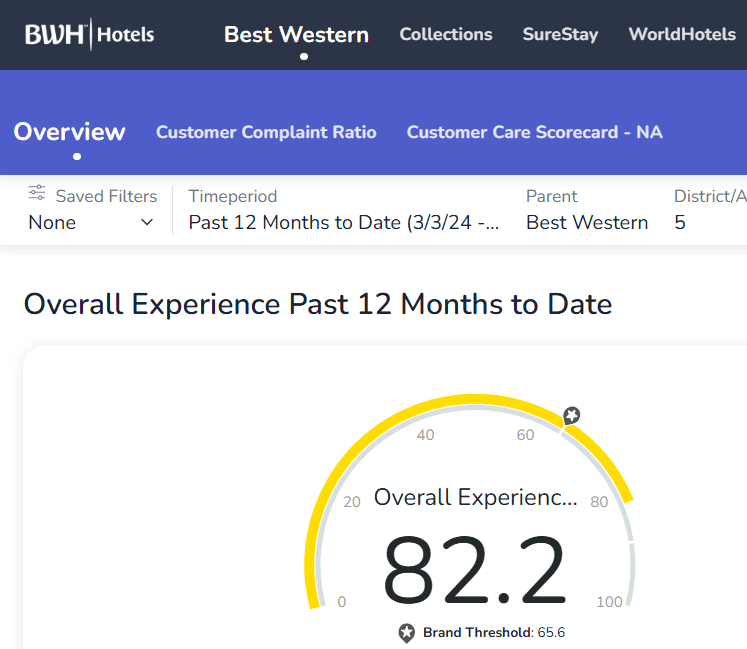Click the 82.2 overall experience score

[x=474, y=570]
